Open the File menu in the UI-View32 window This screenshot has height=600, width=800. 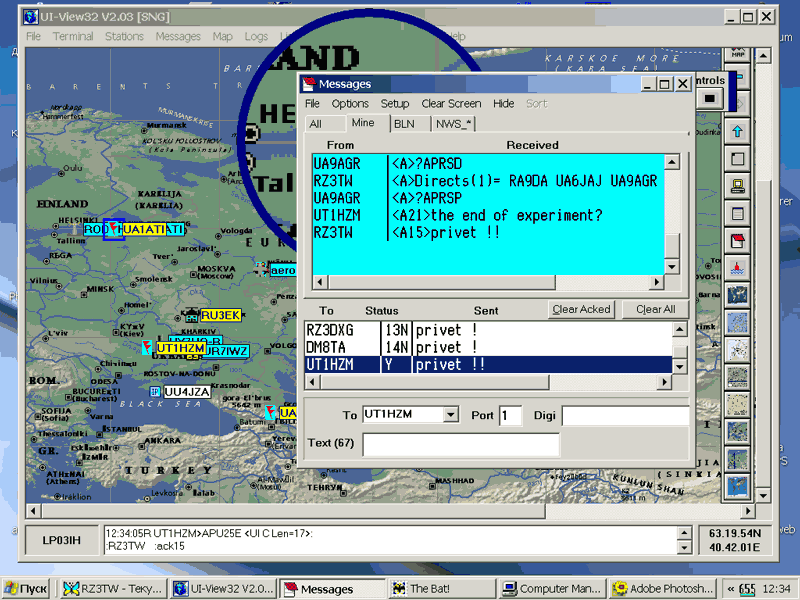click(x=33, y=36)
